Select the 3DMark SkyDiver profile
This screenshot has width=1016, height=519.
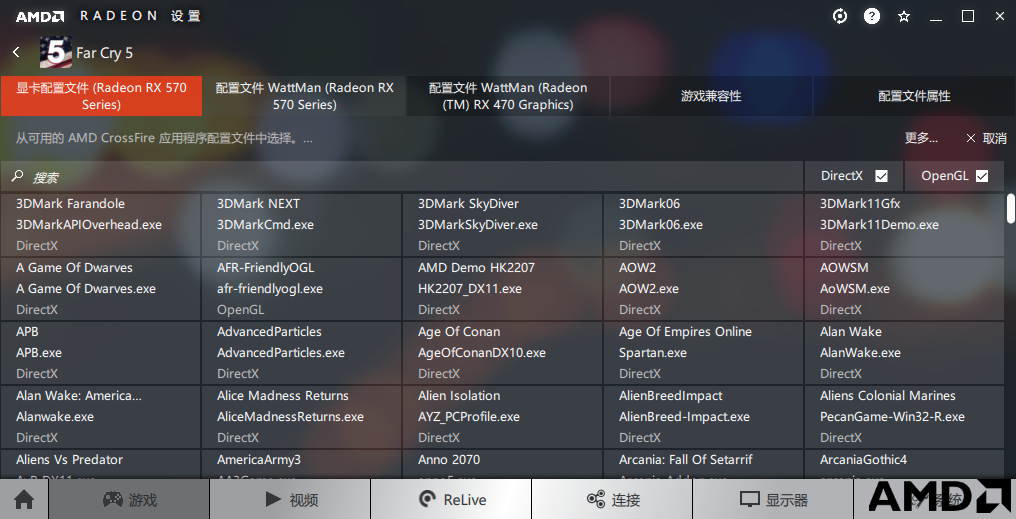pyautogui.click(x=502, y=224)
